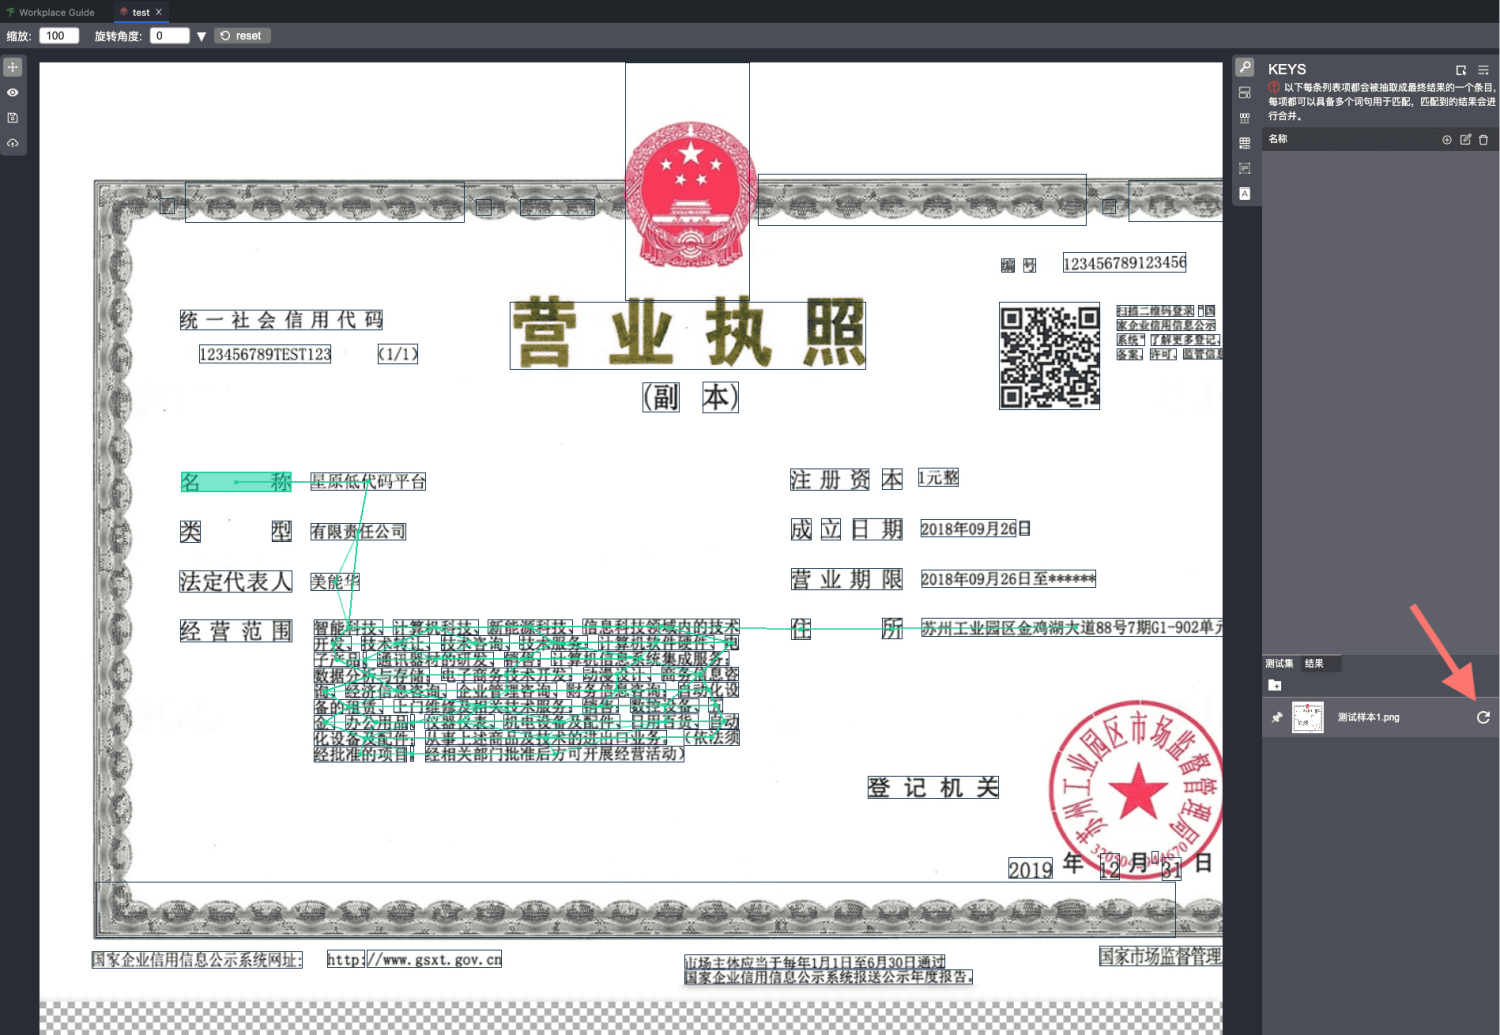
Task: Select the 营业执照 title box
Action: point(688,335)
